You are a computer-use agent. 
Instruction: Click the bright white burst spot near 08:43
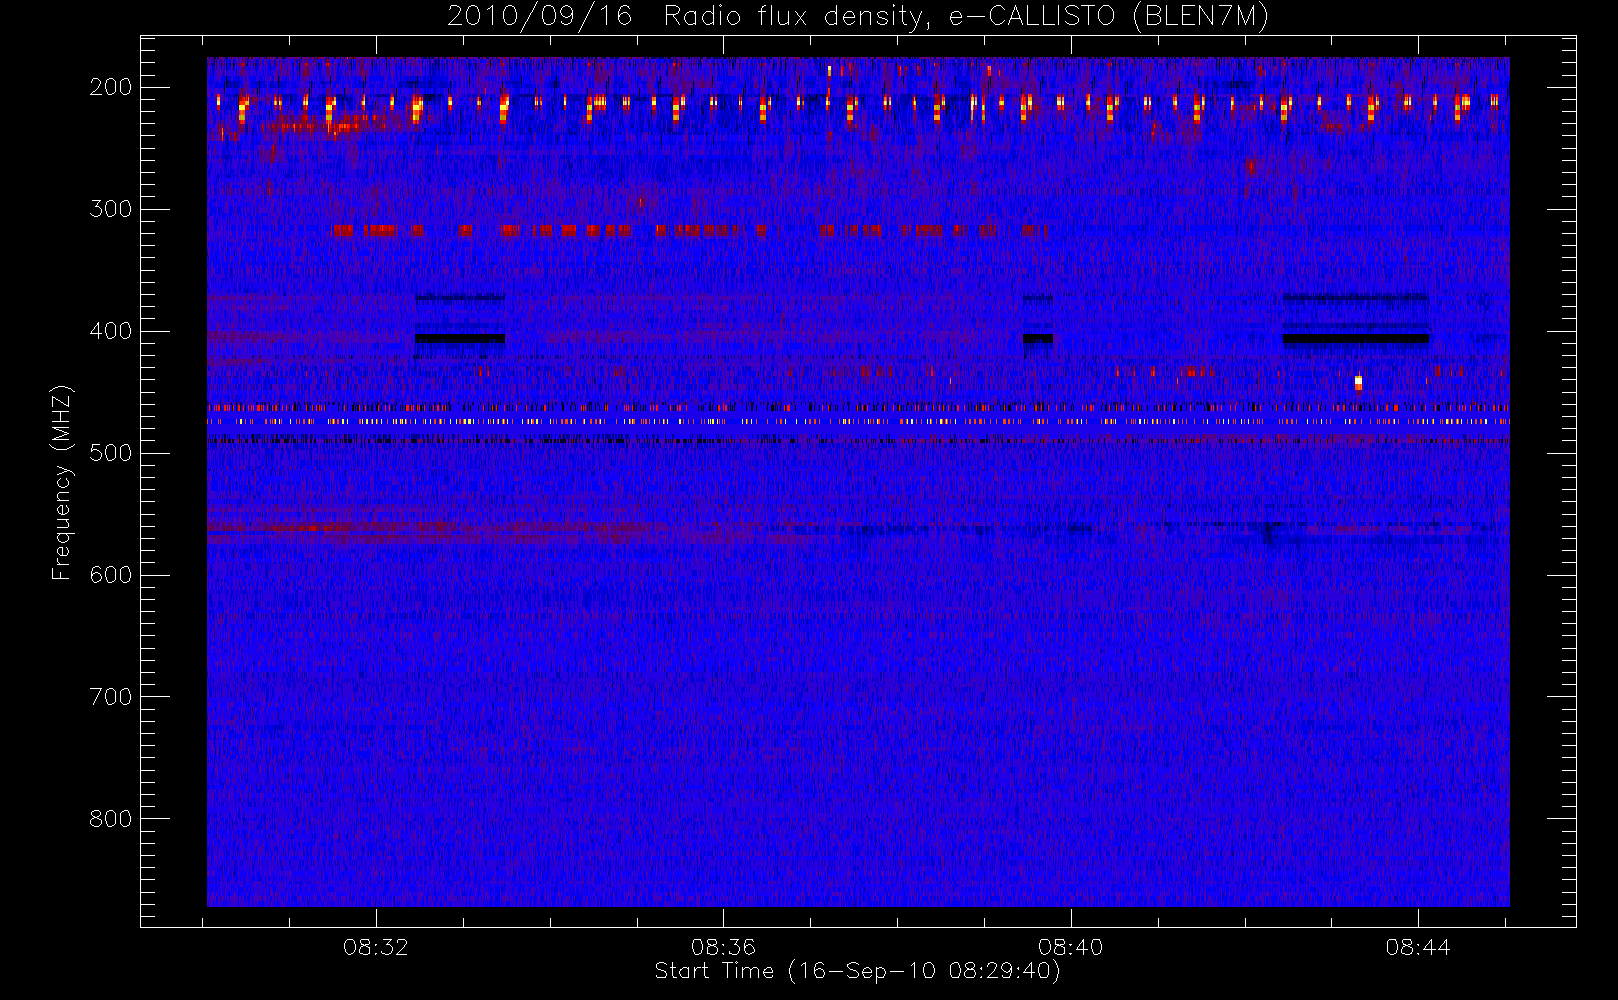(1358, 382)
